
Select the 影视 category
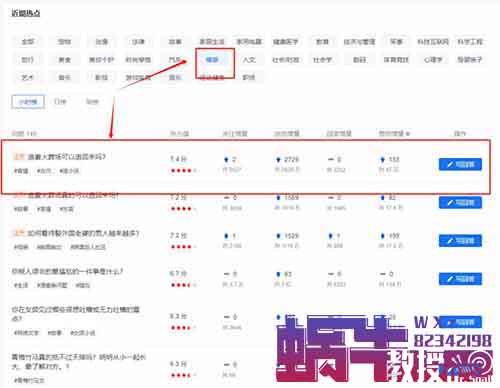click(101, 77)
